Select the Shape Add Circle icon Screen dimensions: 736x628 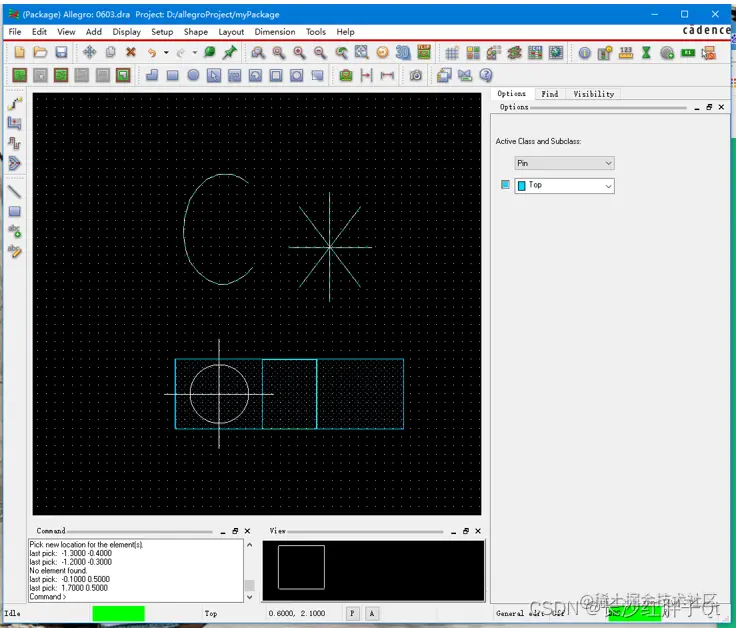tap(193, 75)
